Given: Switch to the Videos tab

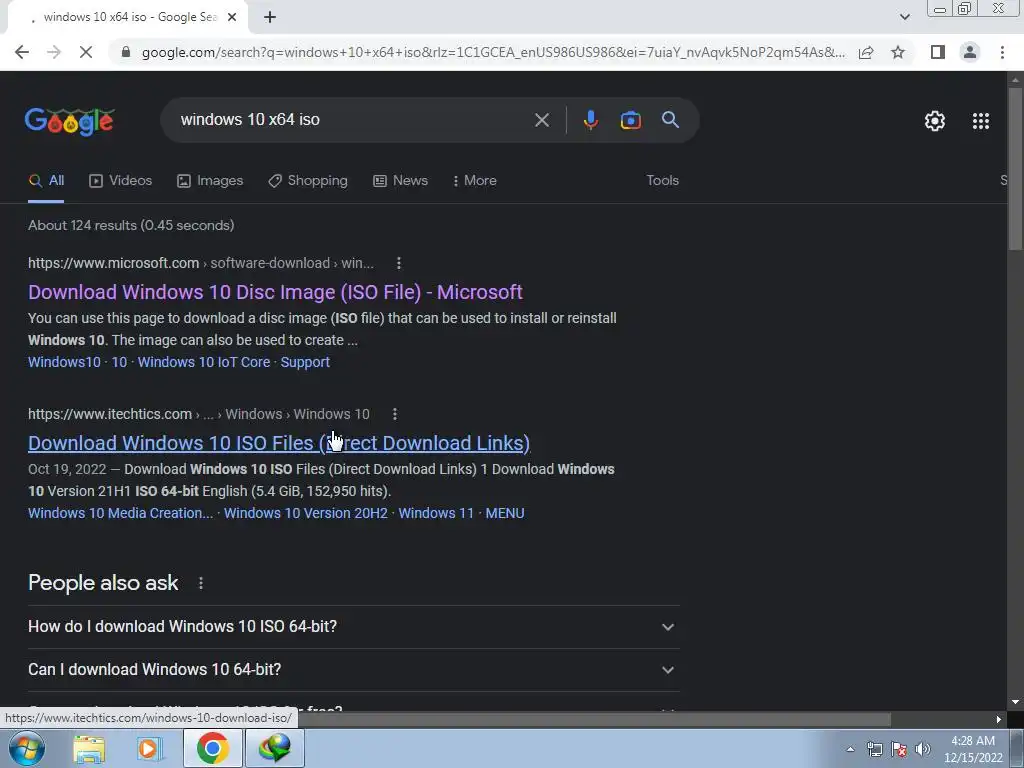Looking at the screenshot, I should click(121, 181).
